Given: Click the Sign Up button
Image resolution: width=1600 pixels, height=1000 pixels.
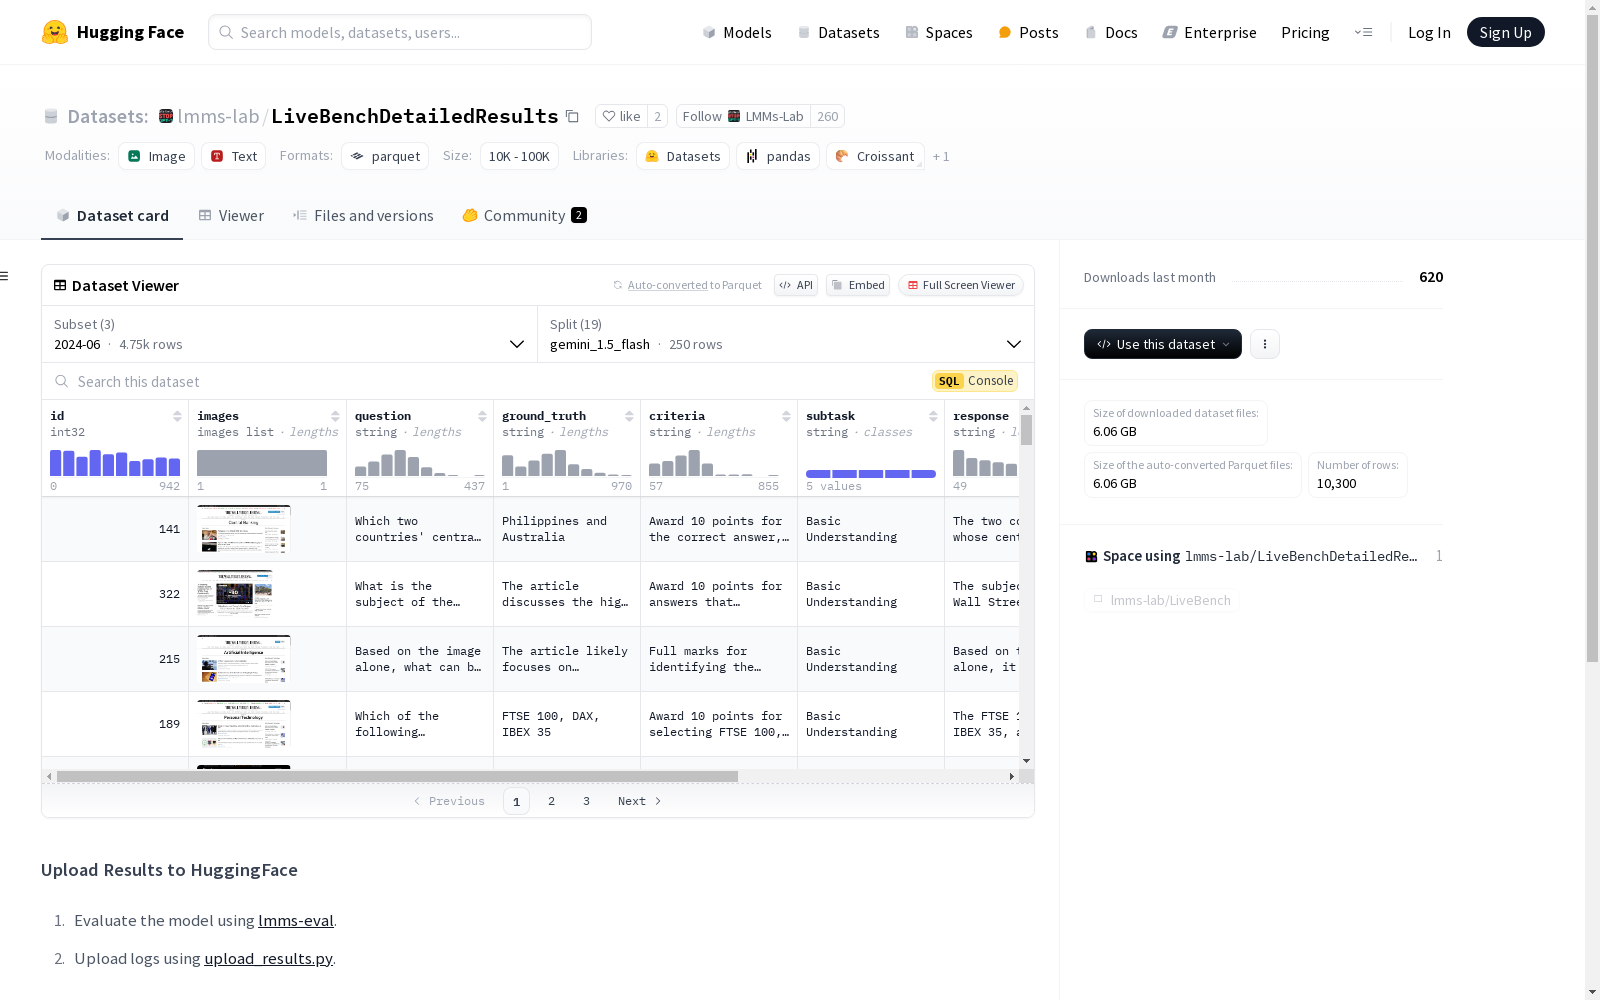Looking at the screenshot, I should pos(1506,32).
